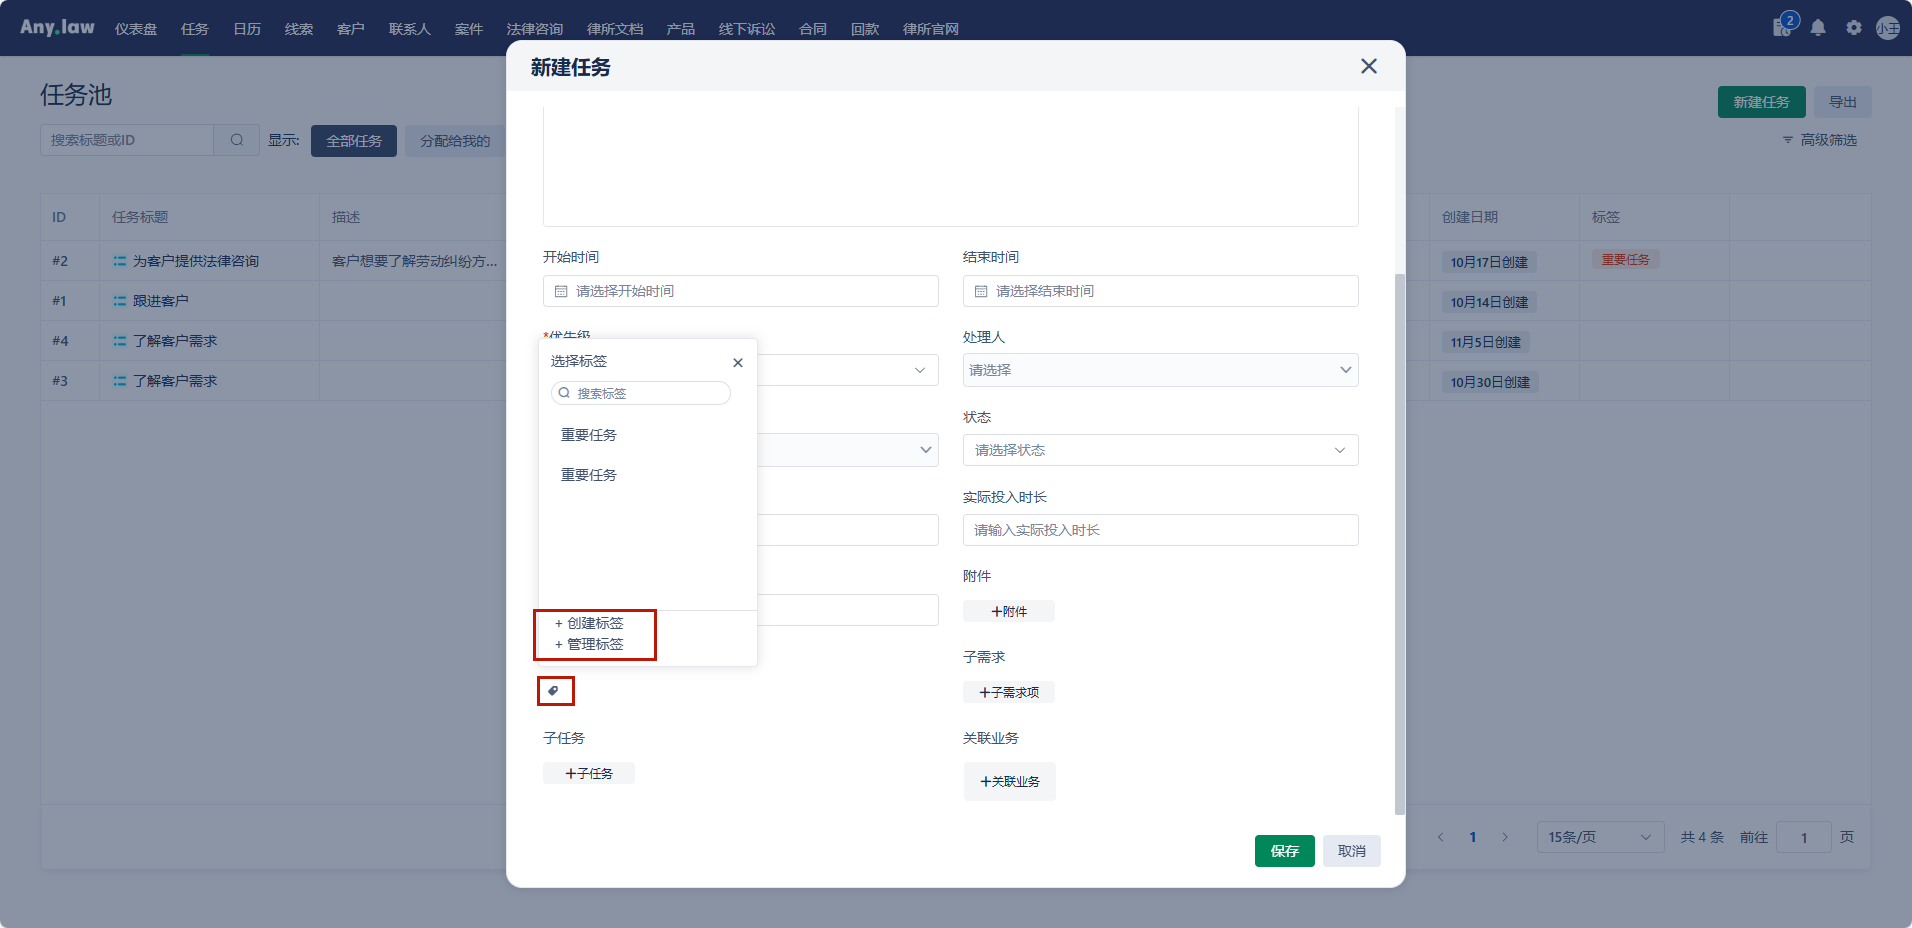Click the 高级筛选 filter icon
The width and height of the screenshot is (1912, 928).
pyautogui.click(x=1788, y=140)
